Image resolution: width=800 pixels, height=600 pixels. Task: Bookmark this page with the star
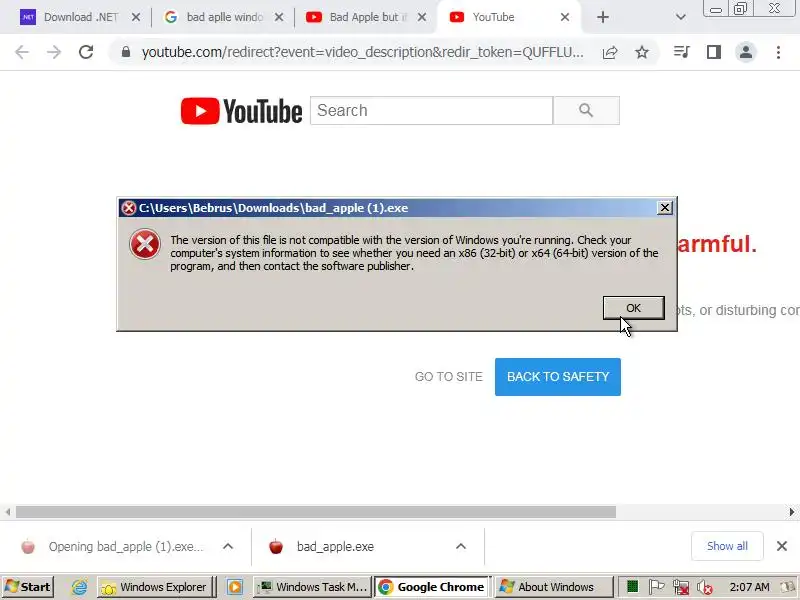coord(642,52)
